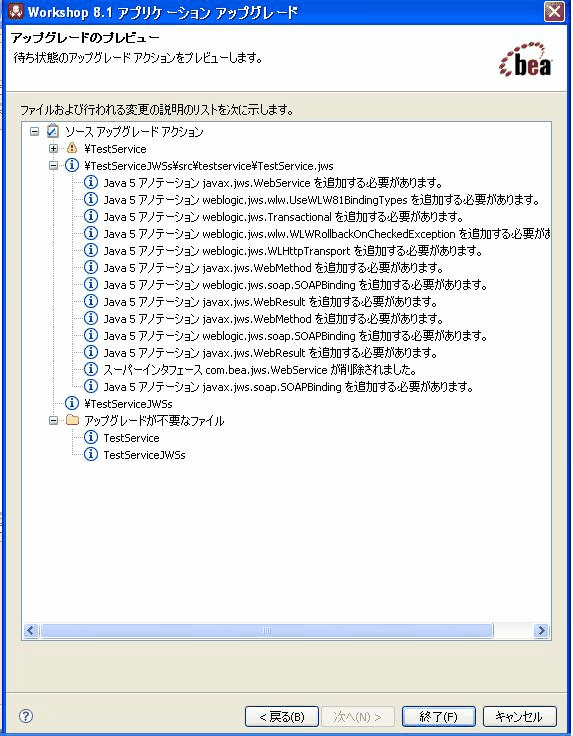Screen dimensions: 573x736
Task: Select the javax.jws.soap.SOAPBinding annotation row
Action: 288,387
